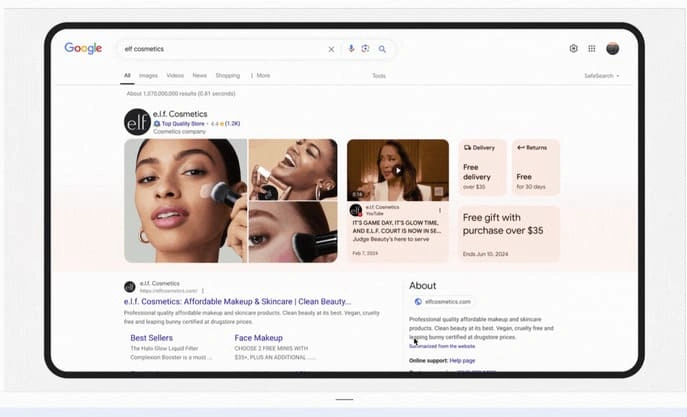Open Google Lens image search icon
The image size is (687, 417).
365,49
